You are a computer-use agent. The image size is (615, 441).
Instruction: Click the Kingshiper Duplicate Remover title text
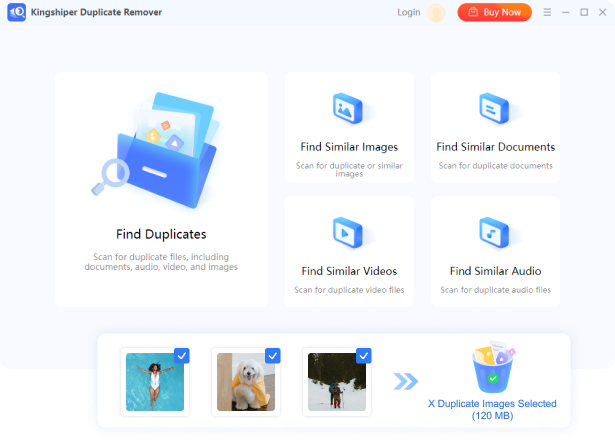pyautogui.click(x=96, y=12)
